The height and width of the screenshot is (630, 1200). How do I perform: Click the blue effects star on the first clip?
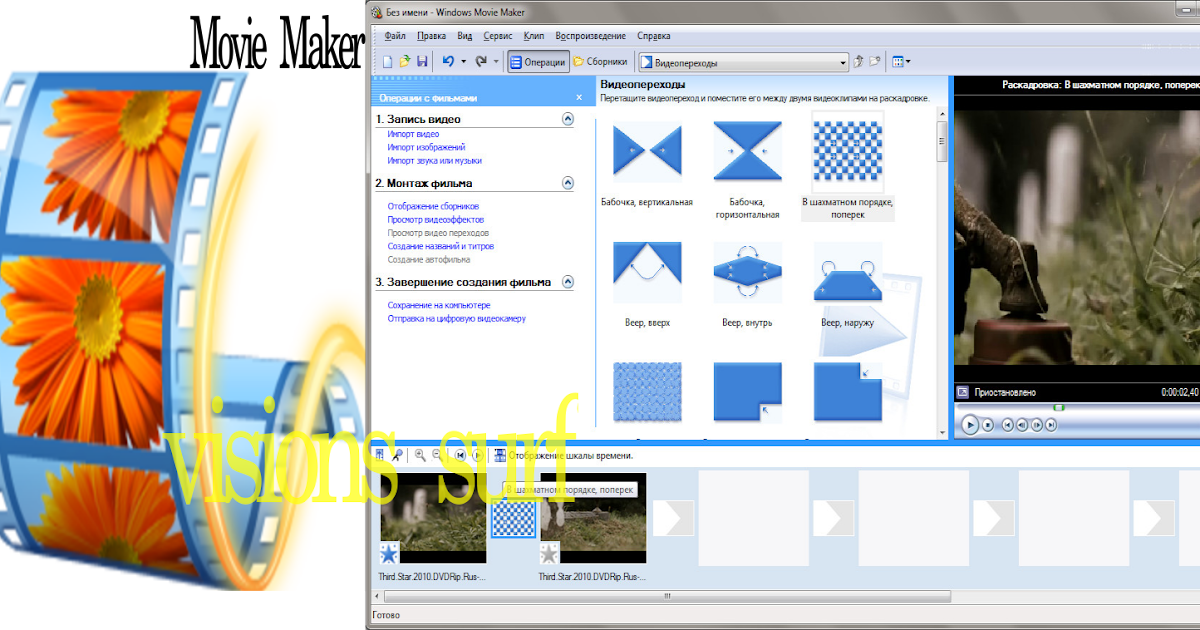click(389, 552)
